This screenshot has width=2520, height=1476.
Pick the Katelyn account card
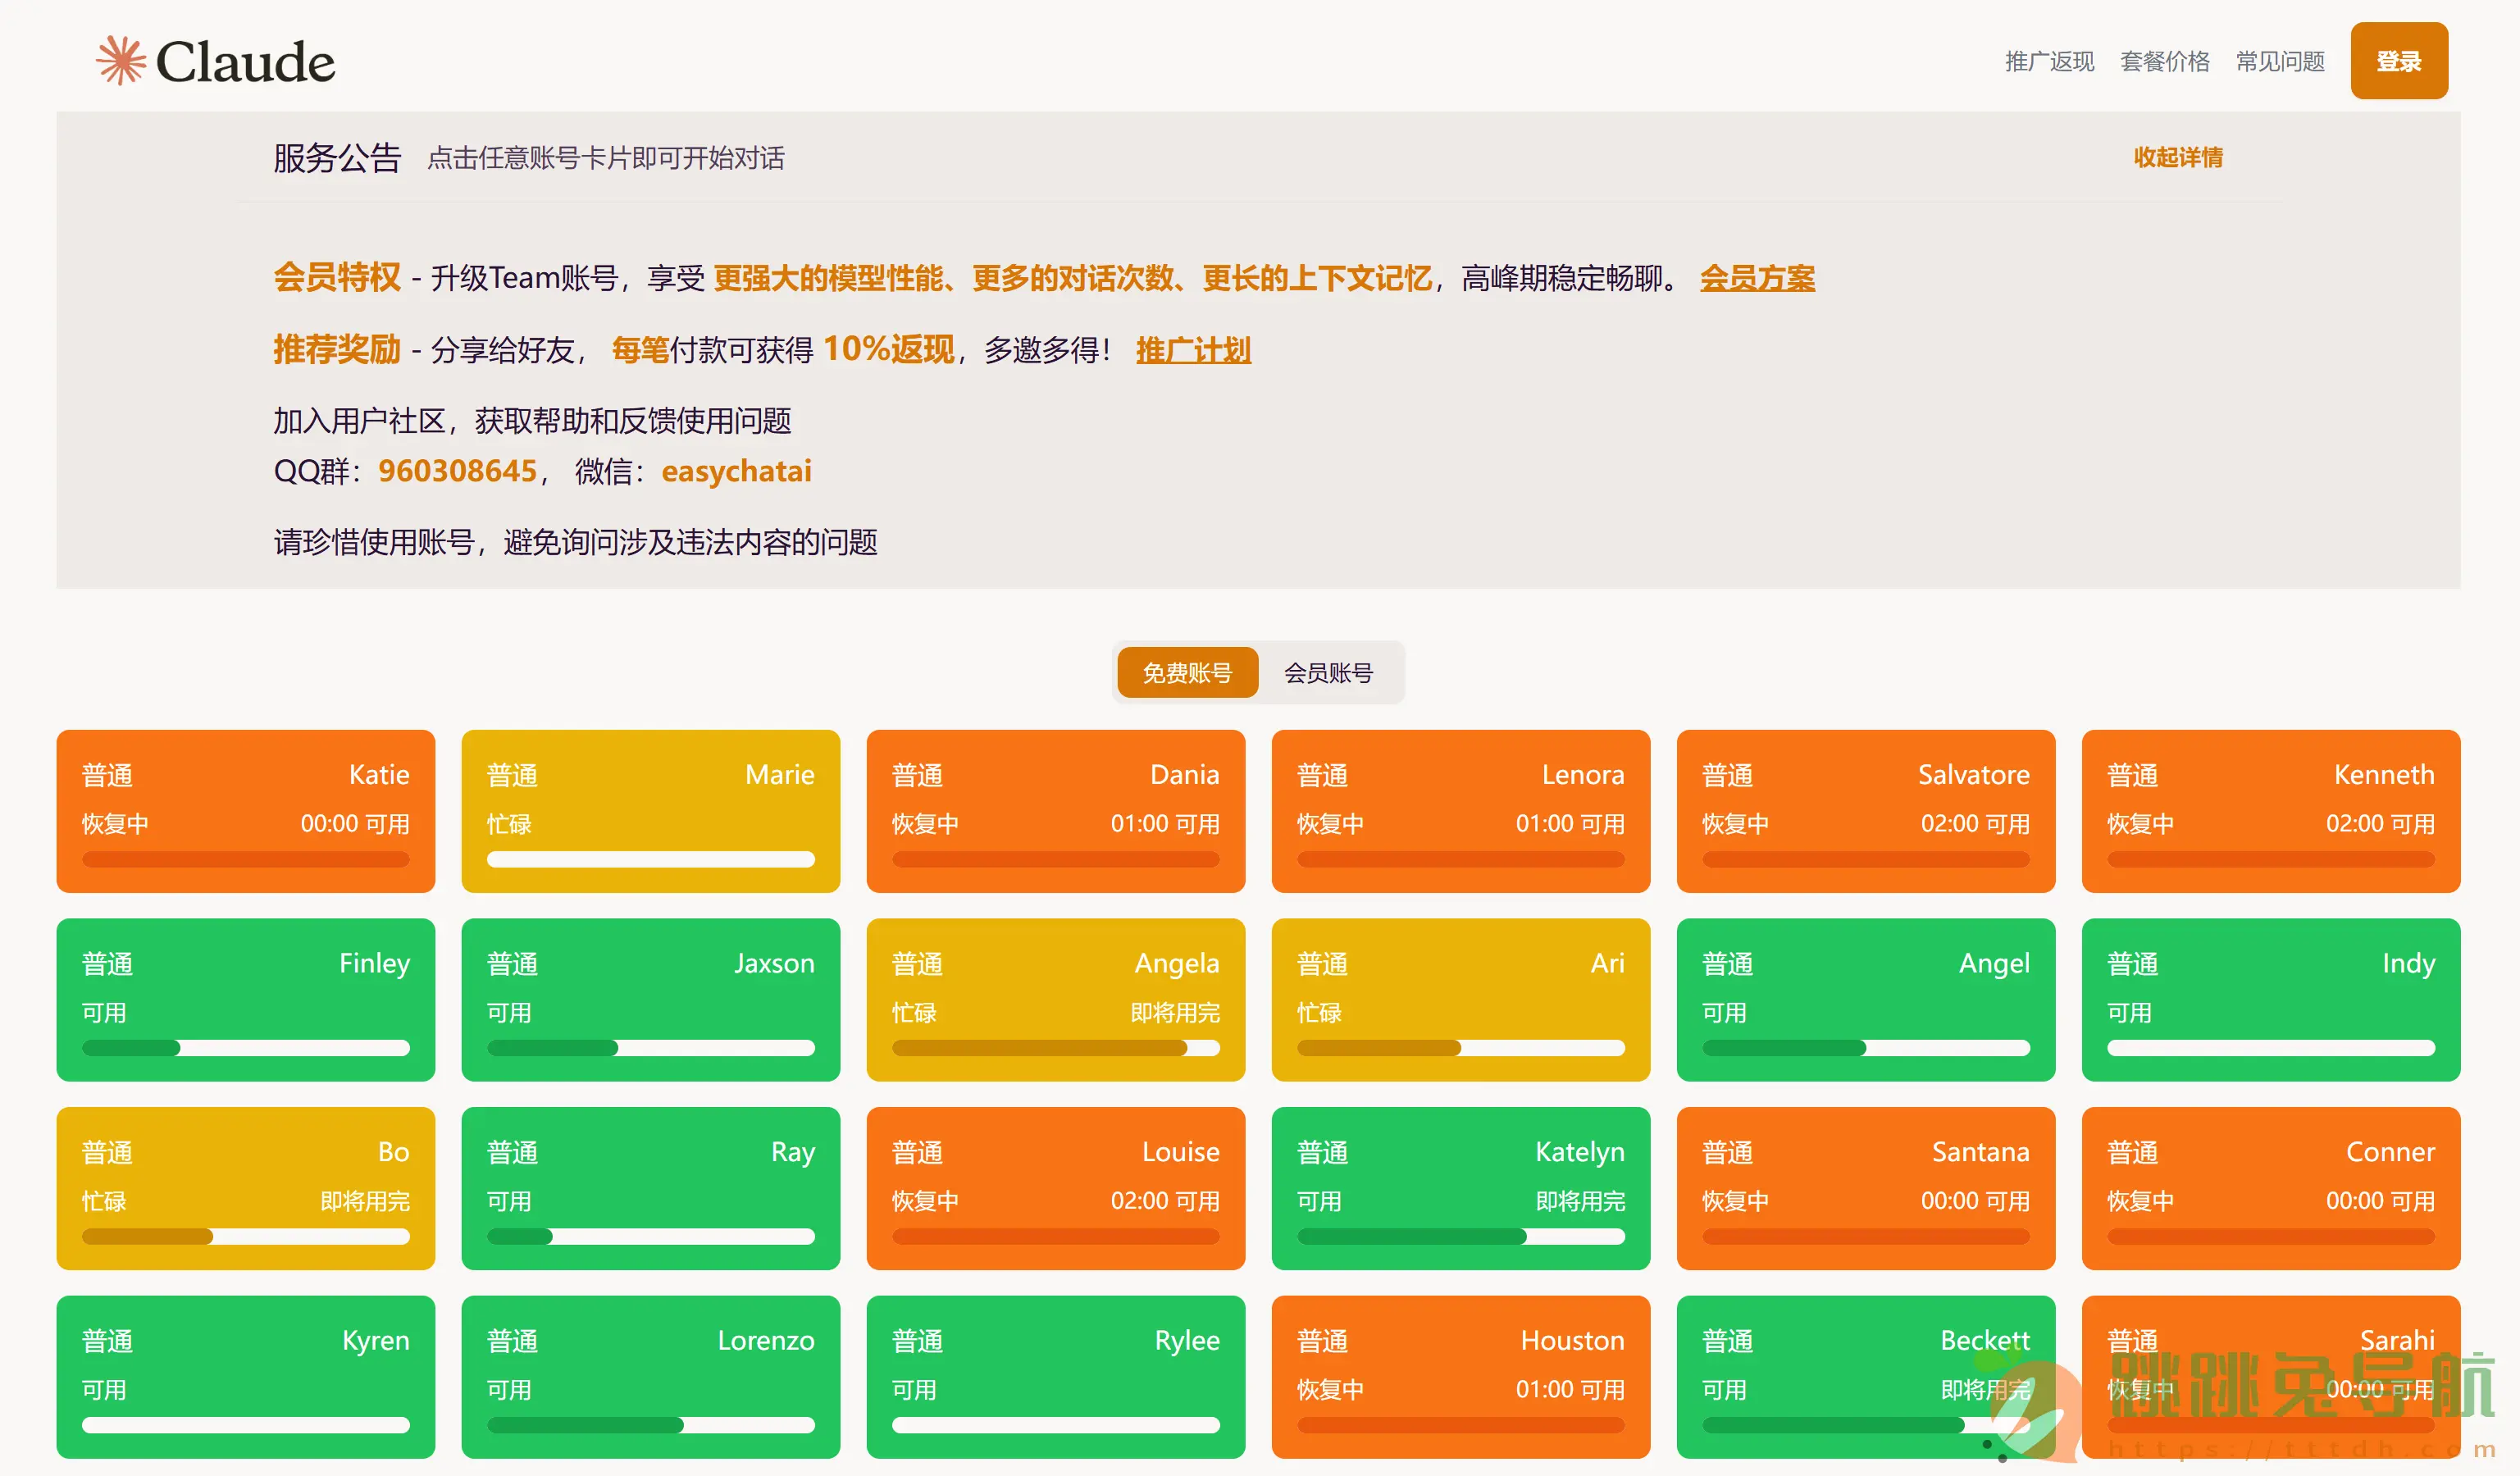point(1461,1189)
